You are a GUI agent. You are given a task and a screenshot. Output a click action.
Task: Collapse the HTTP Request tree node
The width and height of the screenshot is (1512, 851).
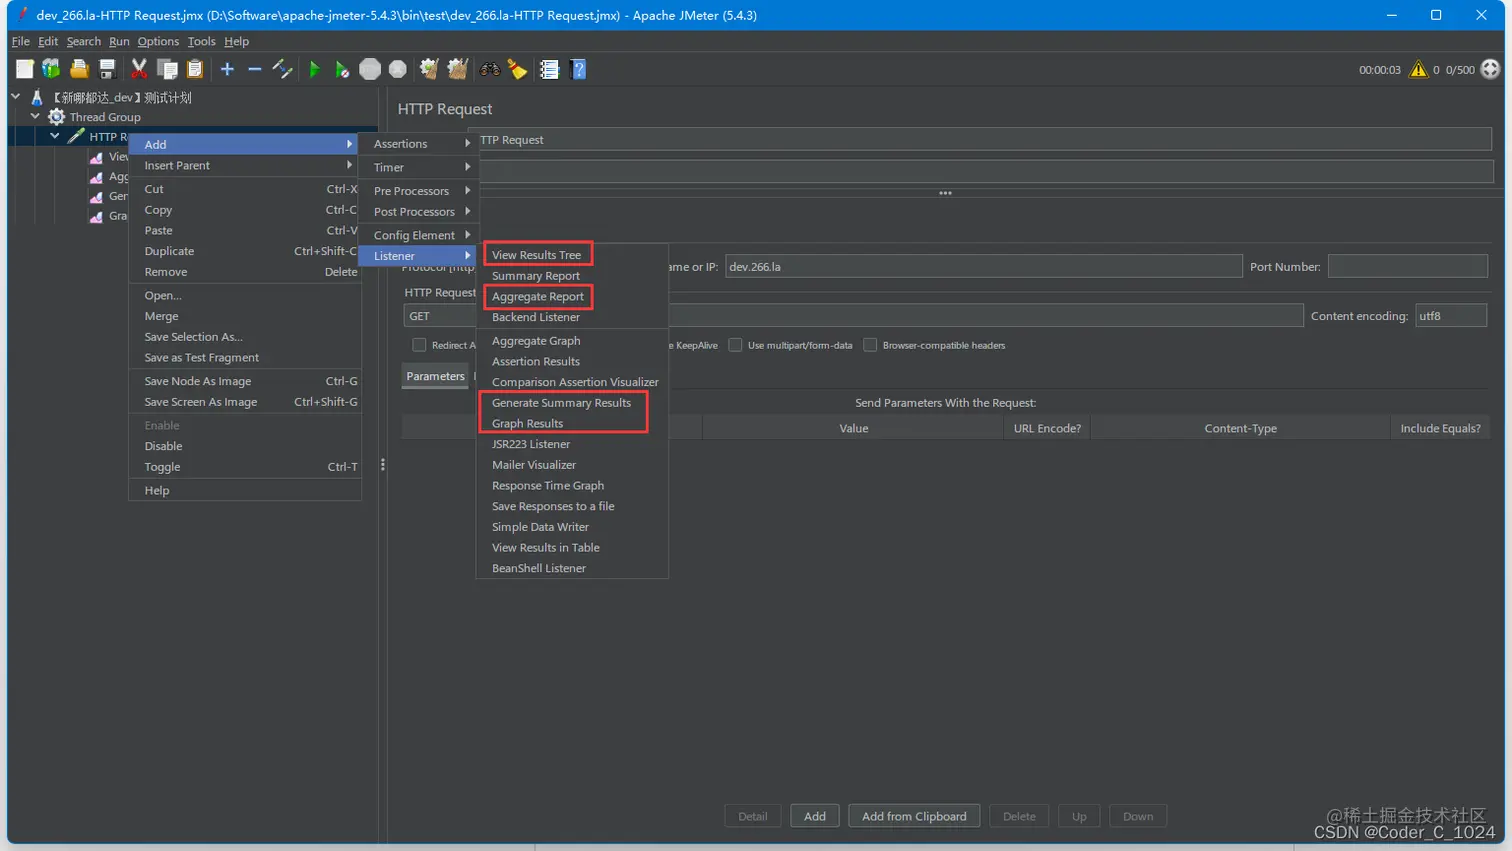[55, 136]
